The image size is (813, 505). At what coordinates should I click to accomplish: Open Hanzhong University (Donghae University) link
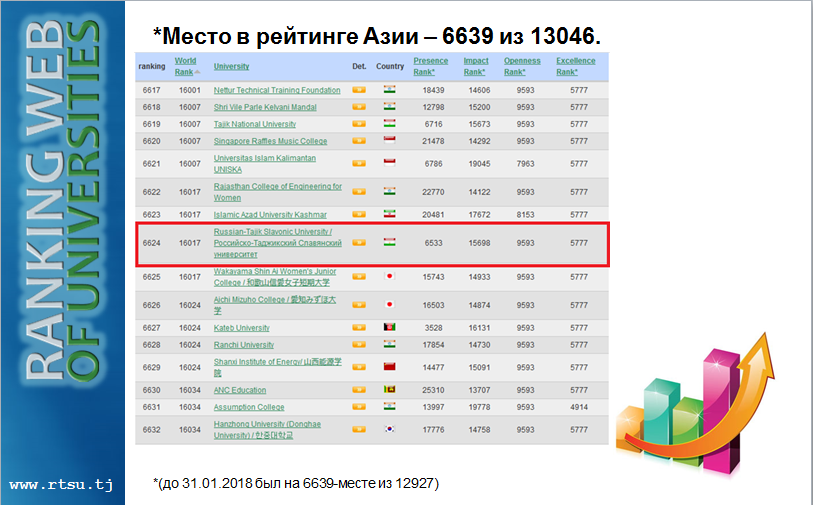click(x=267, y=430)
